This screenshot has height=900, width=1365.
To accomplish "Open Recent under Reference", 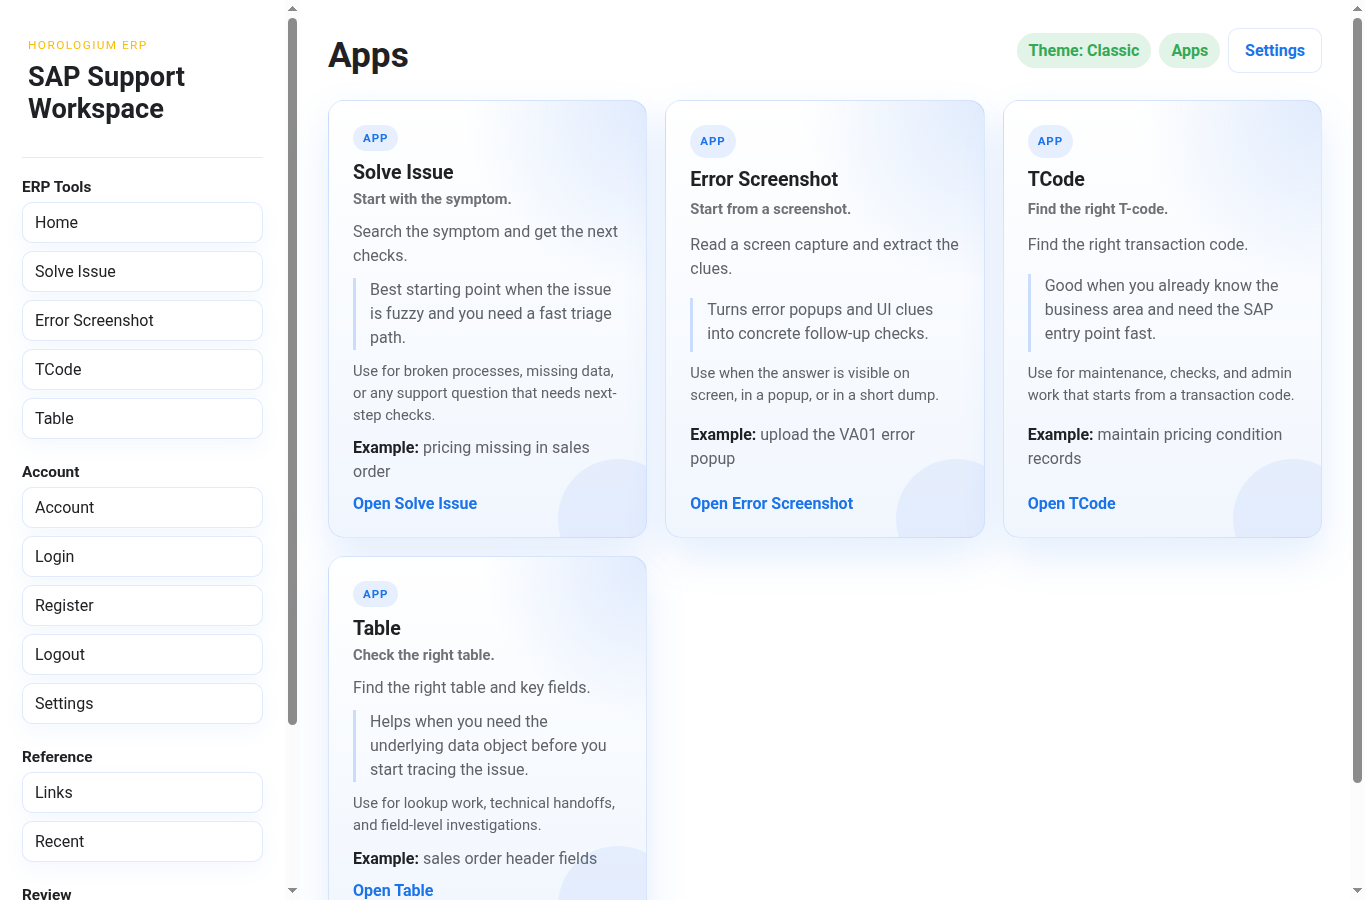I will pos(142,841).
